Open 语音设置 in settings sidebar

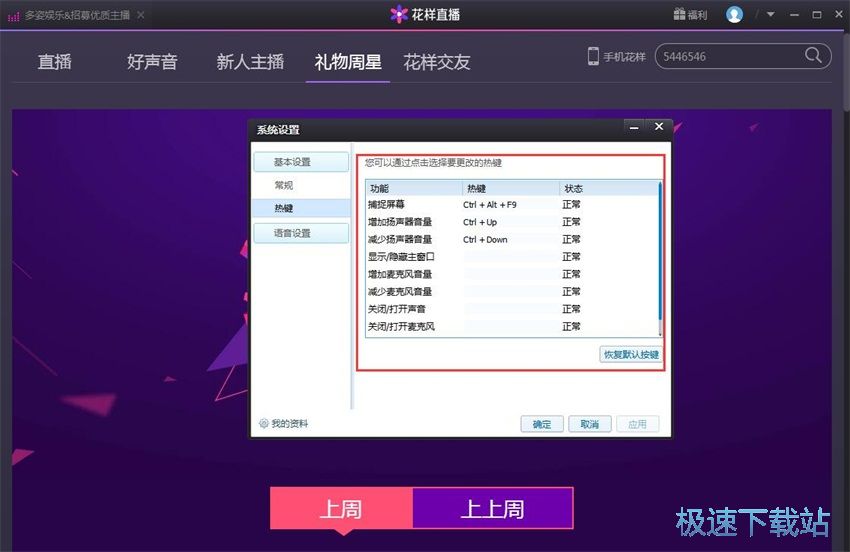pyautogui.click(x=301, y=234)
